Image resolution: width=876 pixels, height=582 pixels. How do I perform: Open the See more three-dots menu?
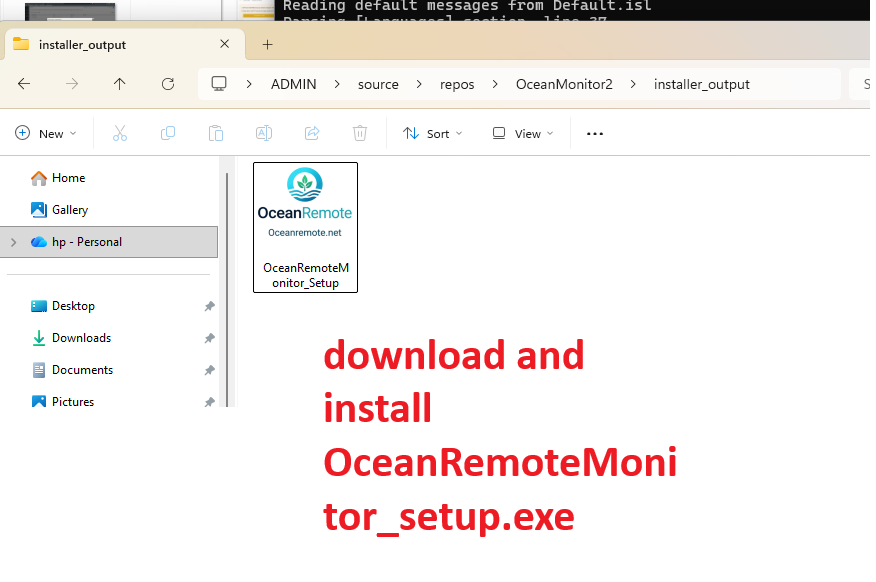click(x=595, y=133)
